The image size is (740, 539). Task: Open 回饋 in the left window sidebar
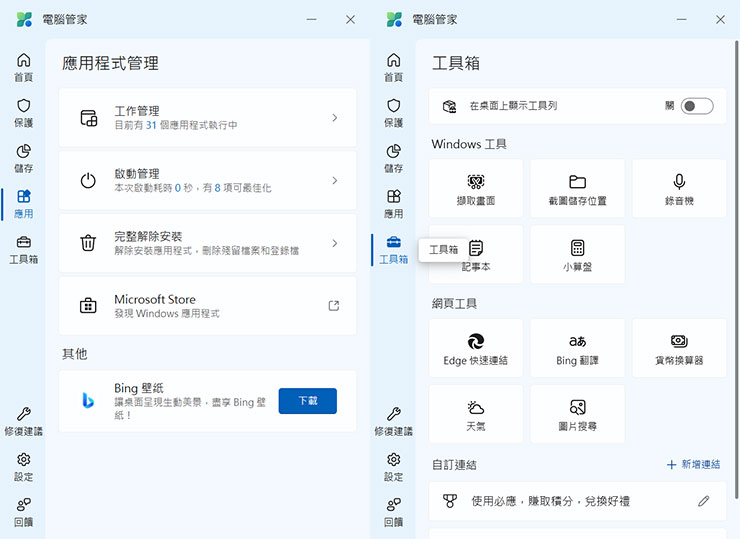click(x=24, y=513)
